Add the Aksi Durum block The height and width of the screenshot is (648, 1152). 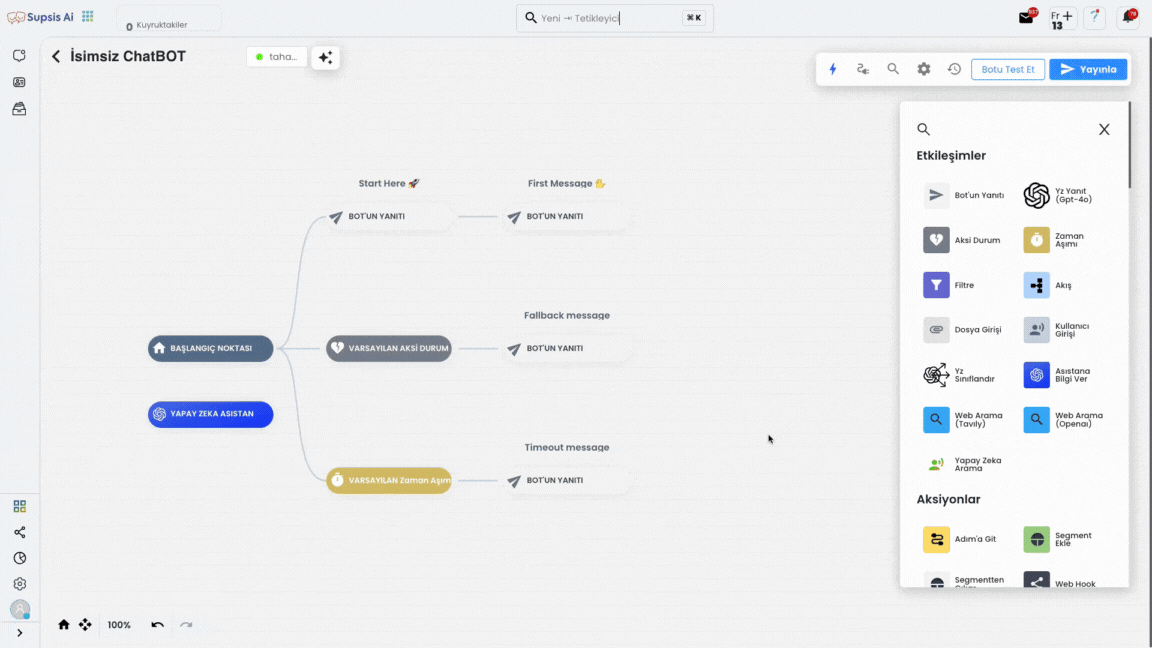962,240
